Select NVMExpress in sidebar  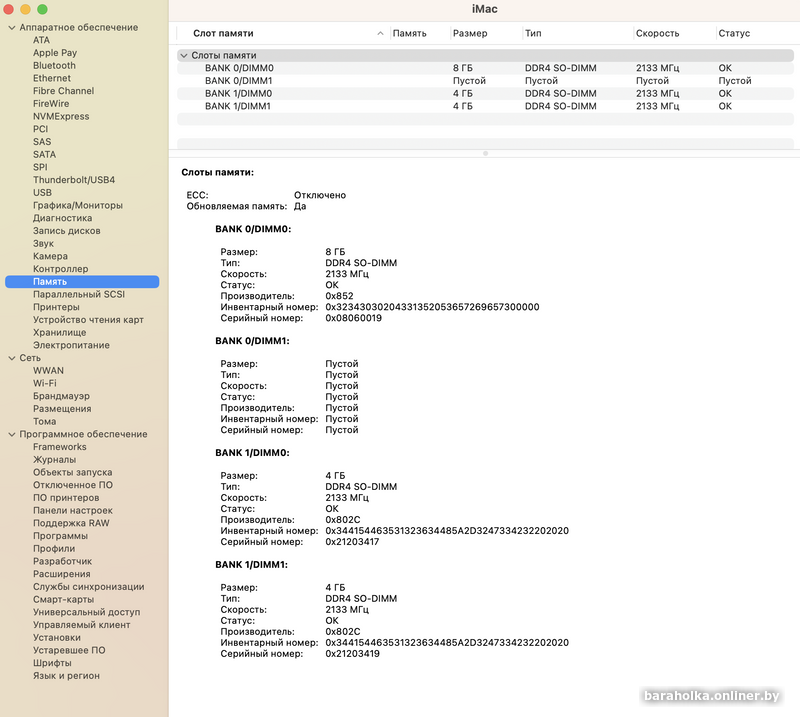click(61, 116)
